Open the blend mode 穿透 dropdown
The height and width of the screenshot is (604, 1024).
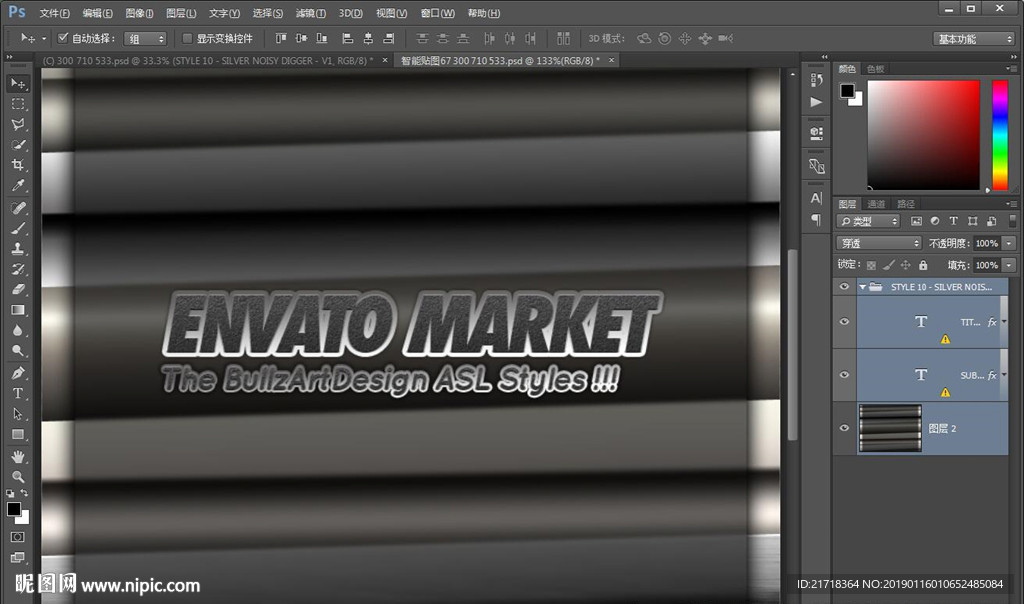tap(878, 243)
